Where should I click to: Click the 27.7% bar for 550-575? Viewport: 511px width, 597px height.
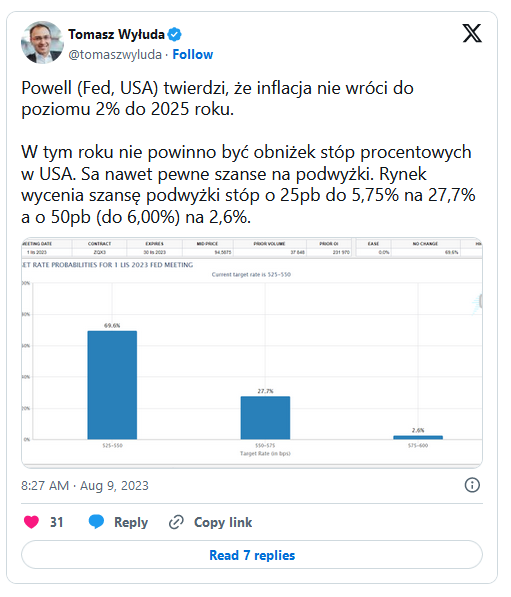pyautogui.click(x=265, y=417)
